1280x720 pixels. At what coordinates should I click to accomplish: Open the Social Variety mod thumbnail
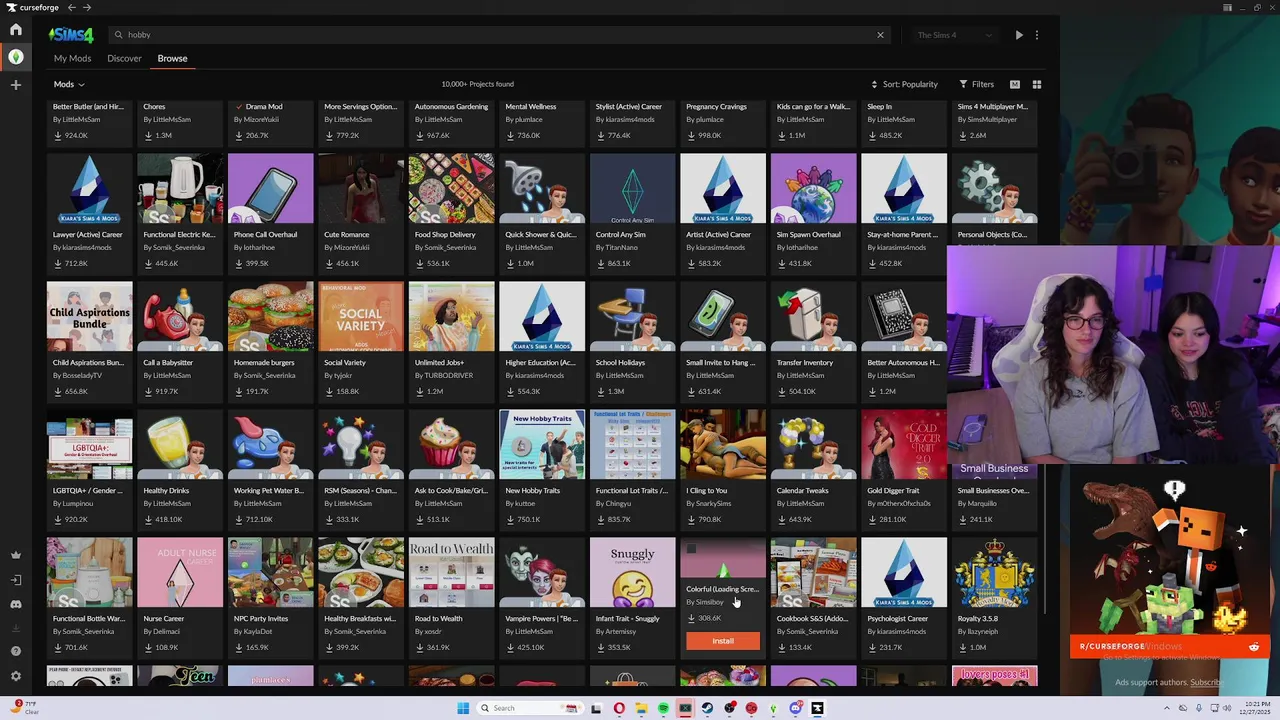coord(361,317)
